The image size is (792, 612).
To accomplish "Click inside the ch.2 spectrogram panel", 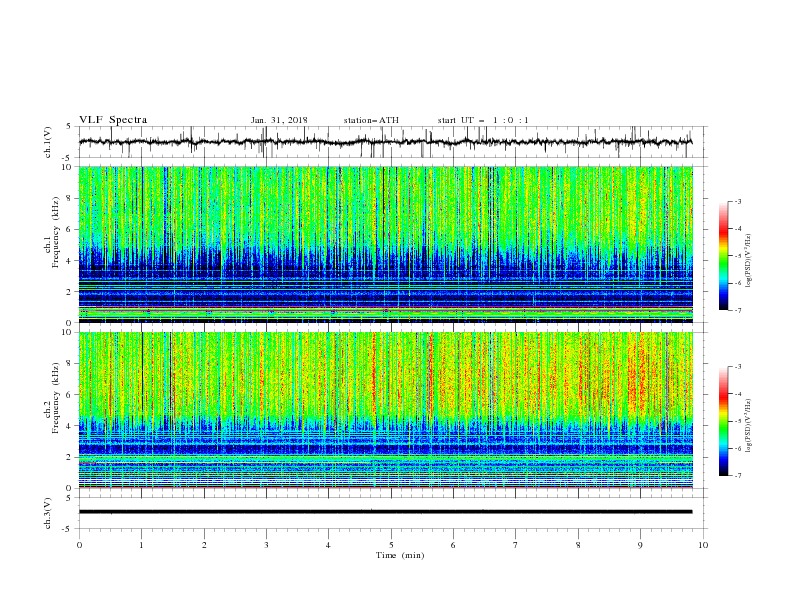I will click(x=386, y=410).
